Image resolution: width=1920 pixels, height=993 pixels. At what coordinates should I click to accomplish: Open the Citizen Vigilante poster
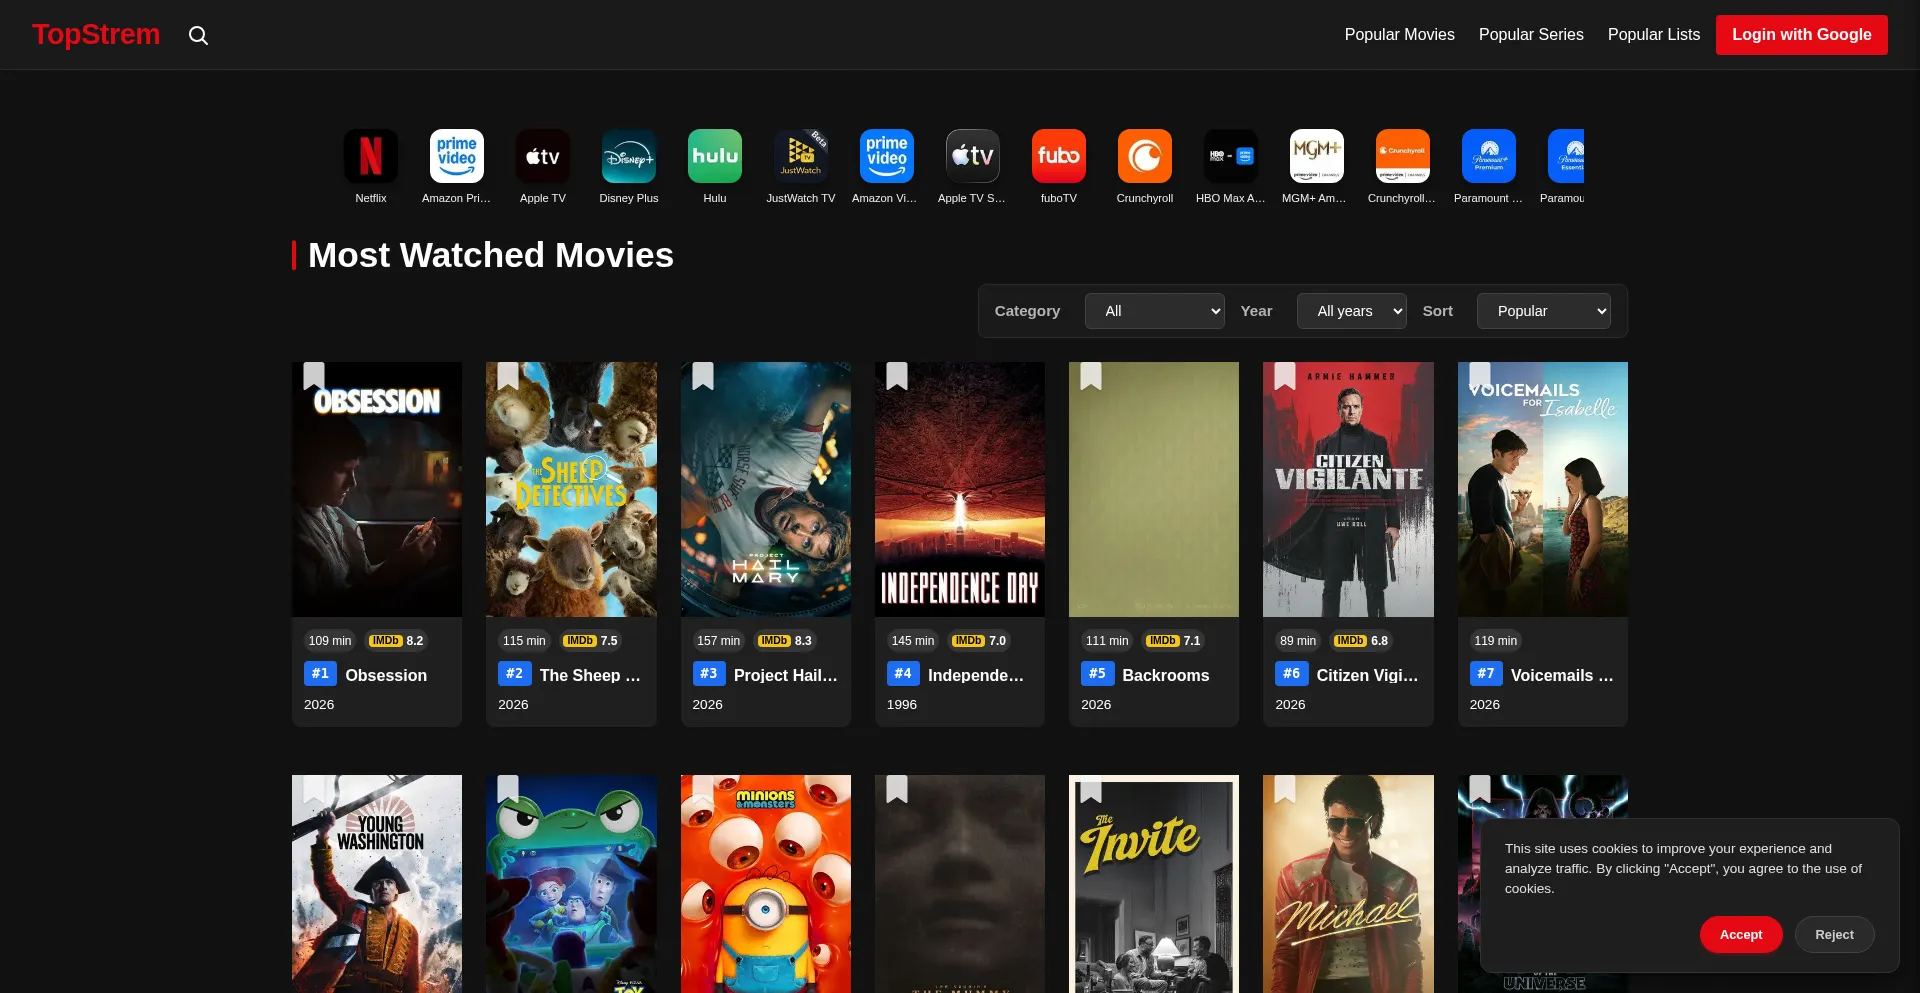tap(1348, 489)
